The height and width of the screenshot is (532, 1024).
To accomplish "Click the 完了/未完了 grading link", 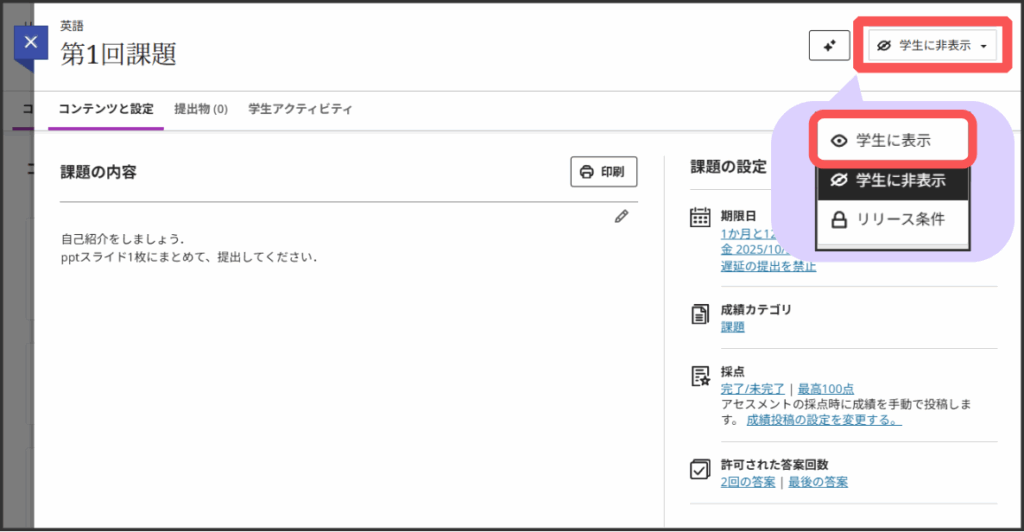I will click(x=752, y=388).
